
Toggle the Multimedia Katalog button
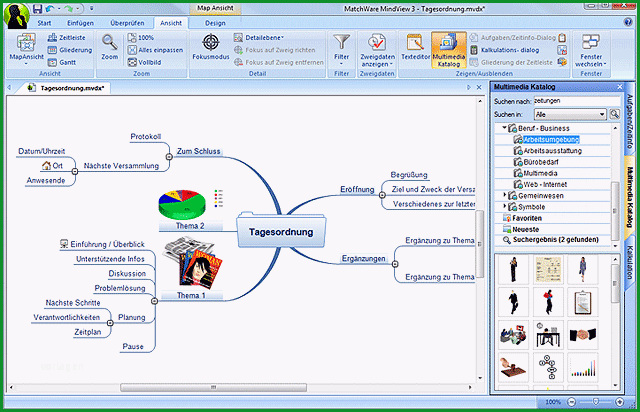tap(449, 50)
